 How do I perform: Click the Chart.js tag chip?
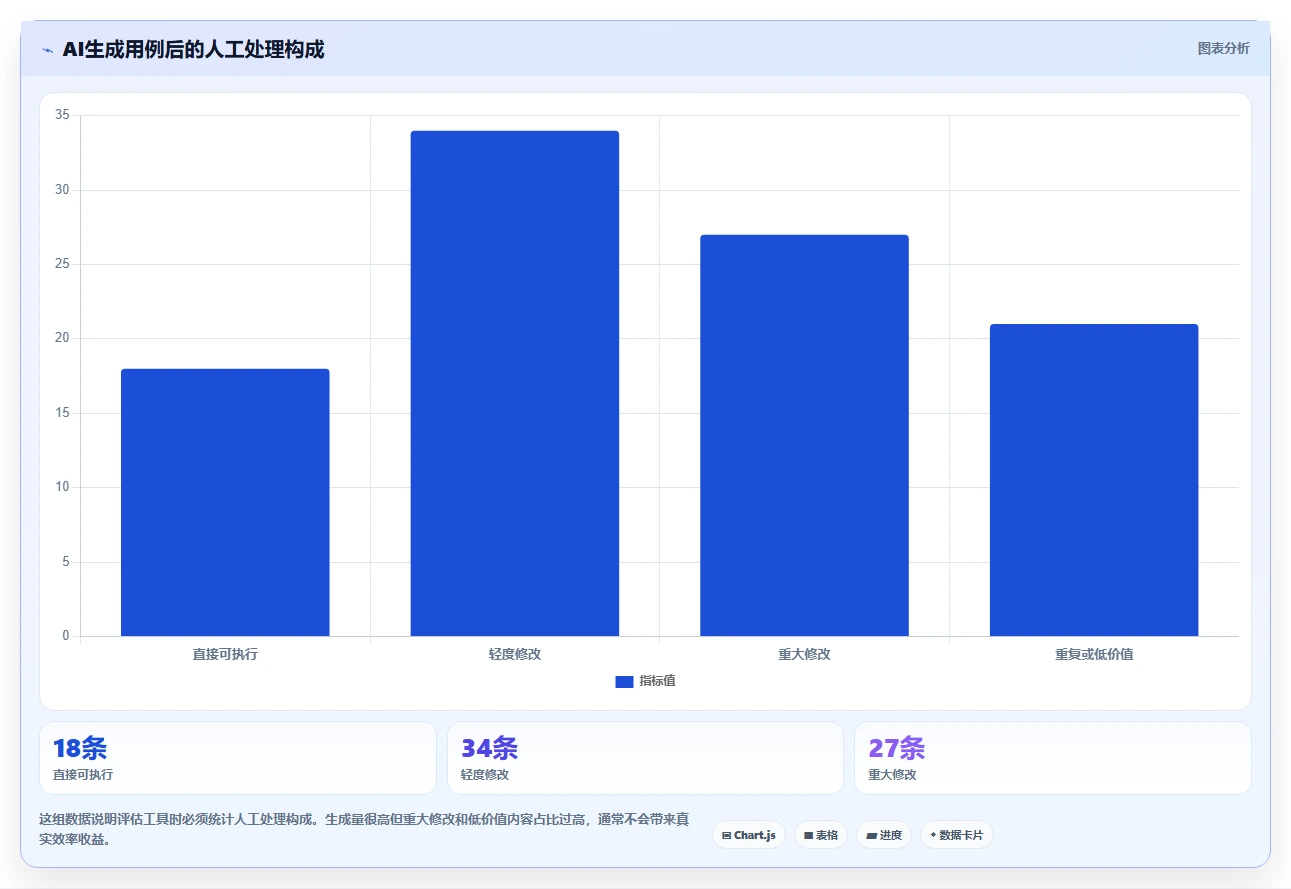tap(749, 835)
